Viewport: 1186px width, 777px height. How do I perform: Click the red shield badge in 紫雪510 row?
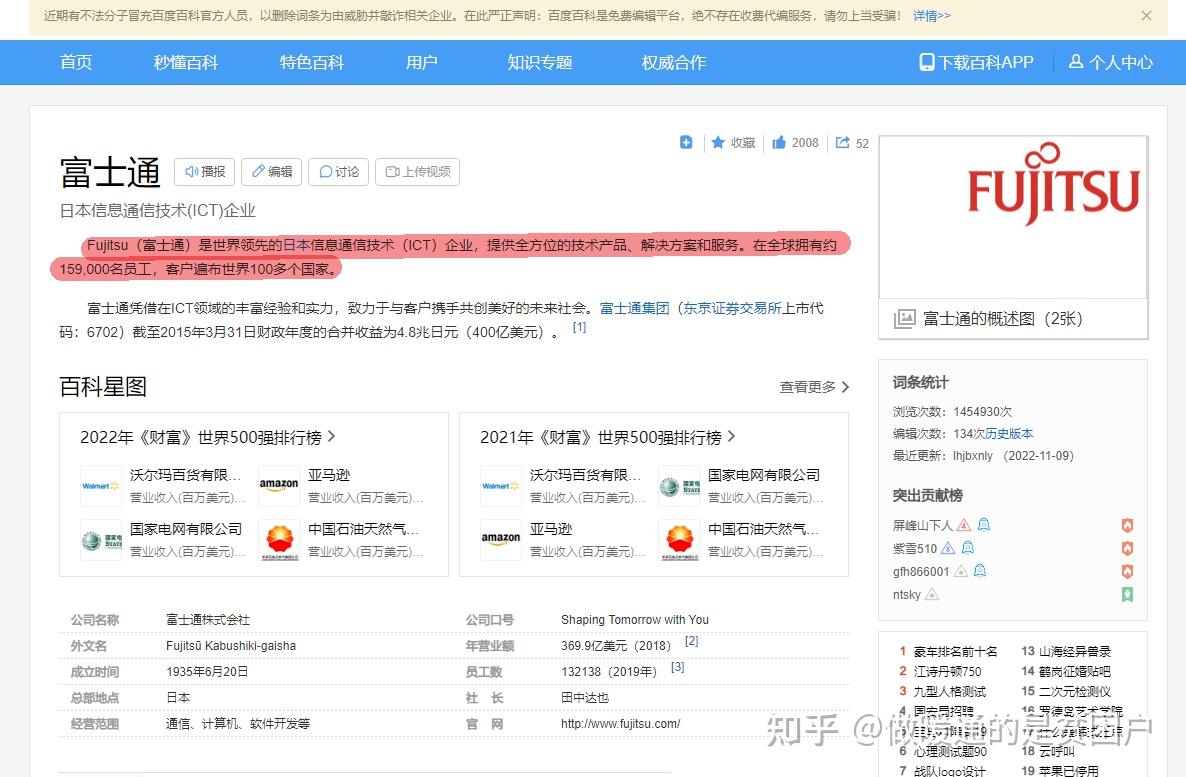pyautogui.click(x=1127, y=549)
